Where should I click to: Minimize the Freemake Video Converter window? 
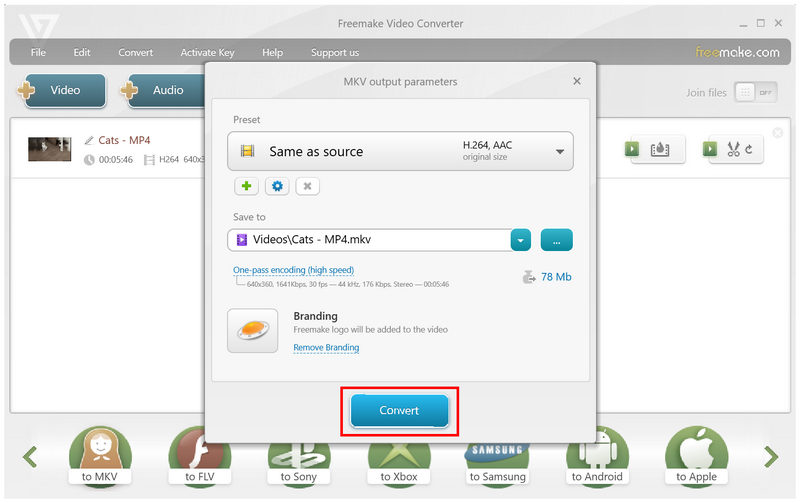(743, 24)
